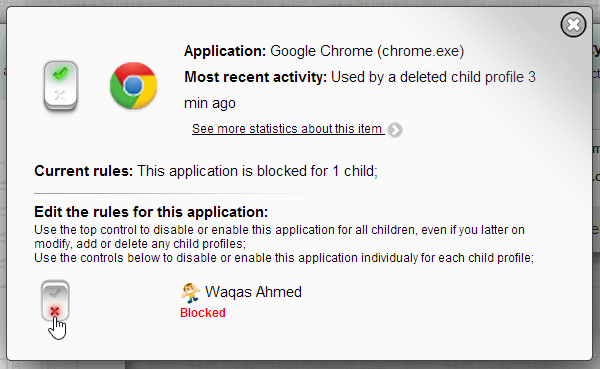Image resolution: width=600 pixels, height=369 pixels.
Task: Click the Most recent activity: label
Action: pyautogui.click(x=256, y=77)
